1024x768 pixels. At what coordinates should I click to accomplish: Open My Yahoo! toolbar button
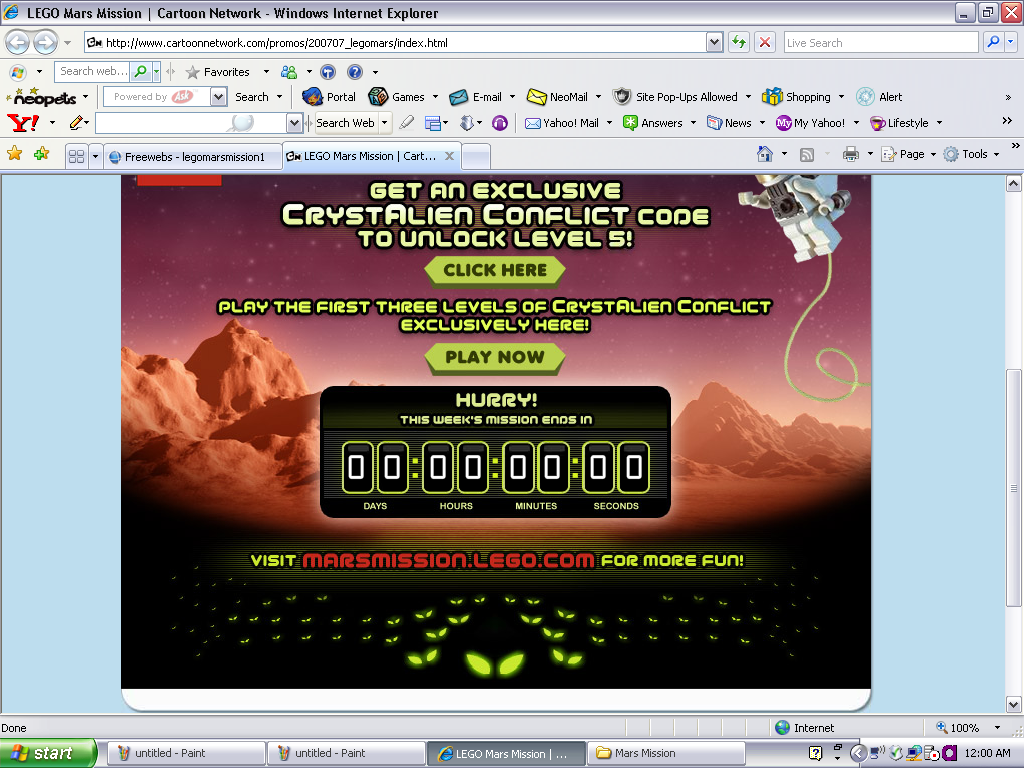(x=810, y=123)
